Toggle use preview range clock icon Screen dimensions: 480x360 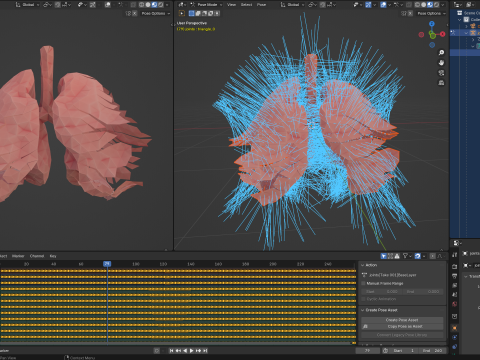click(x=385, y=351)
